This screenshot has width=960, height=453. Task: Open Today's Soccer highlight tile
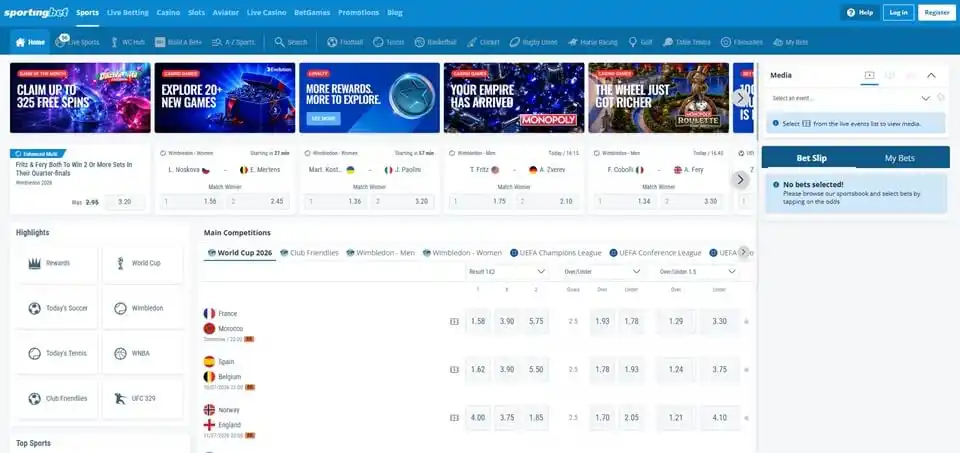(56, 309)
